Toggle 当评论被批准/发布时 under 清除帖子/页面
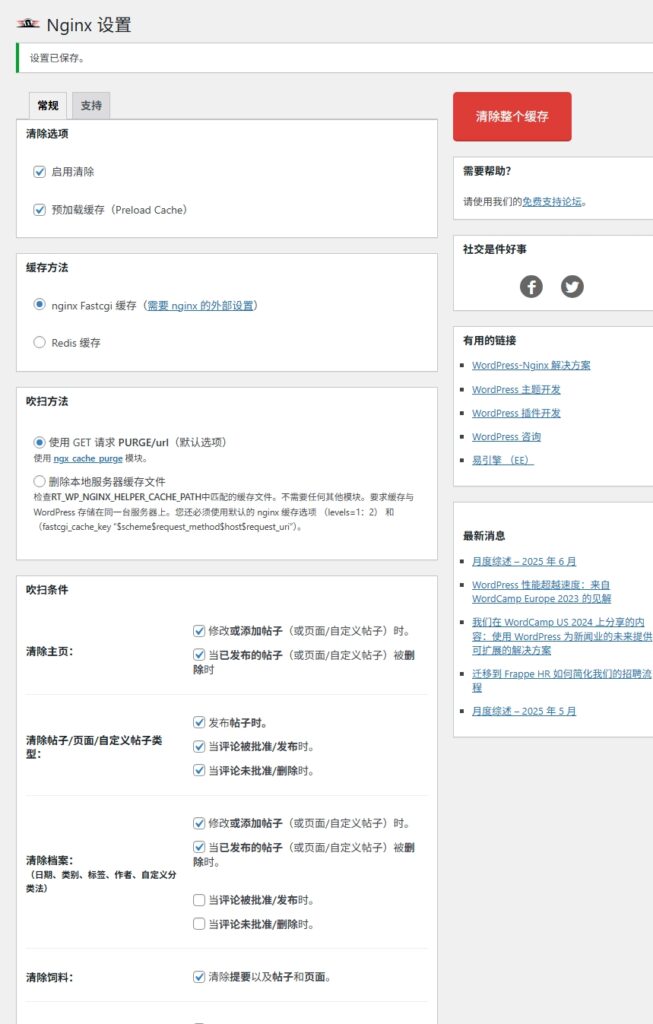The height and width of the screenshot is (1024, 653). point(199,746)
